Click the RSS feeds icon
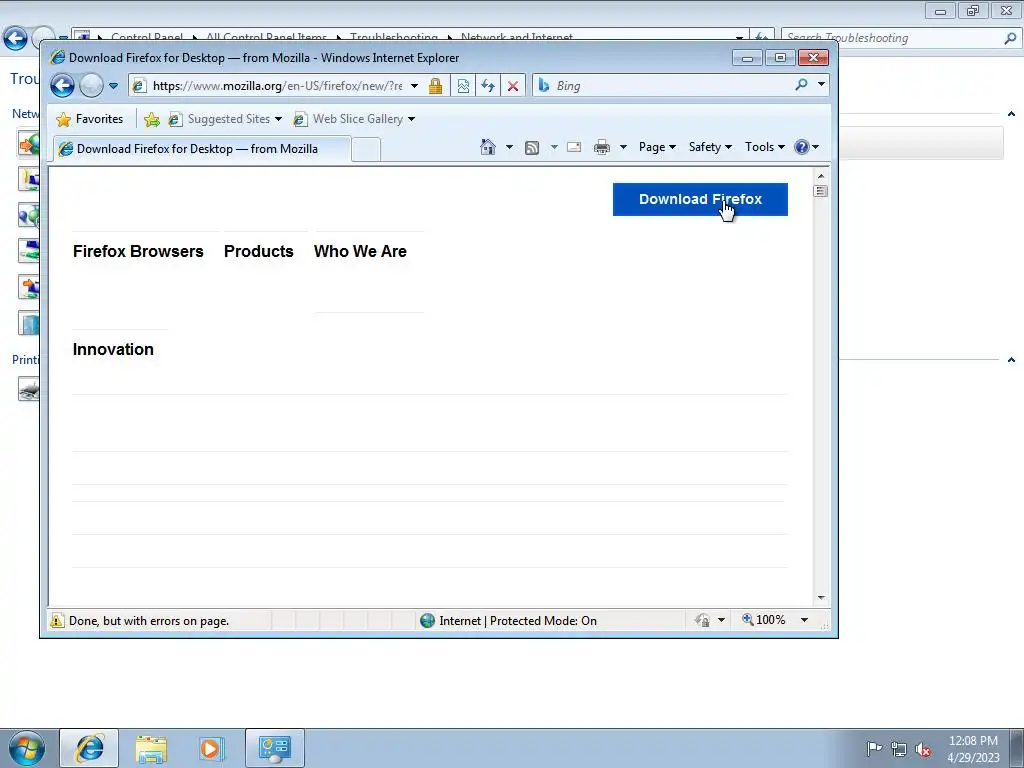 pos(532,148)
